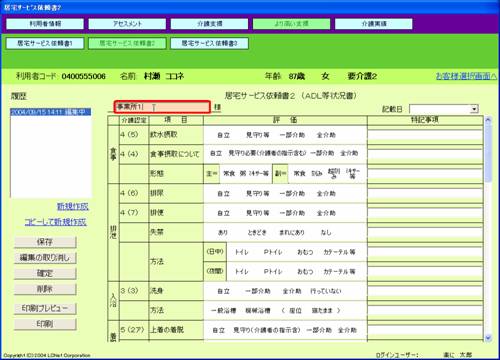
Task: Choose 全介助 for 排便
Action: pos(326,213)
